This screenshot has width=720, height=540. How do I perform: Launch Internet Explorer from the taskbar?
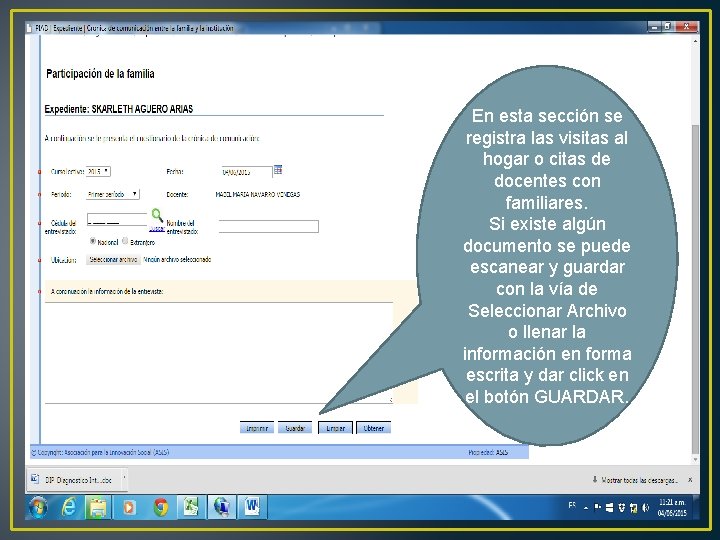(x=68, y=507)
